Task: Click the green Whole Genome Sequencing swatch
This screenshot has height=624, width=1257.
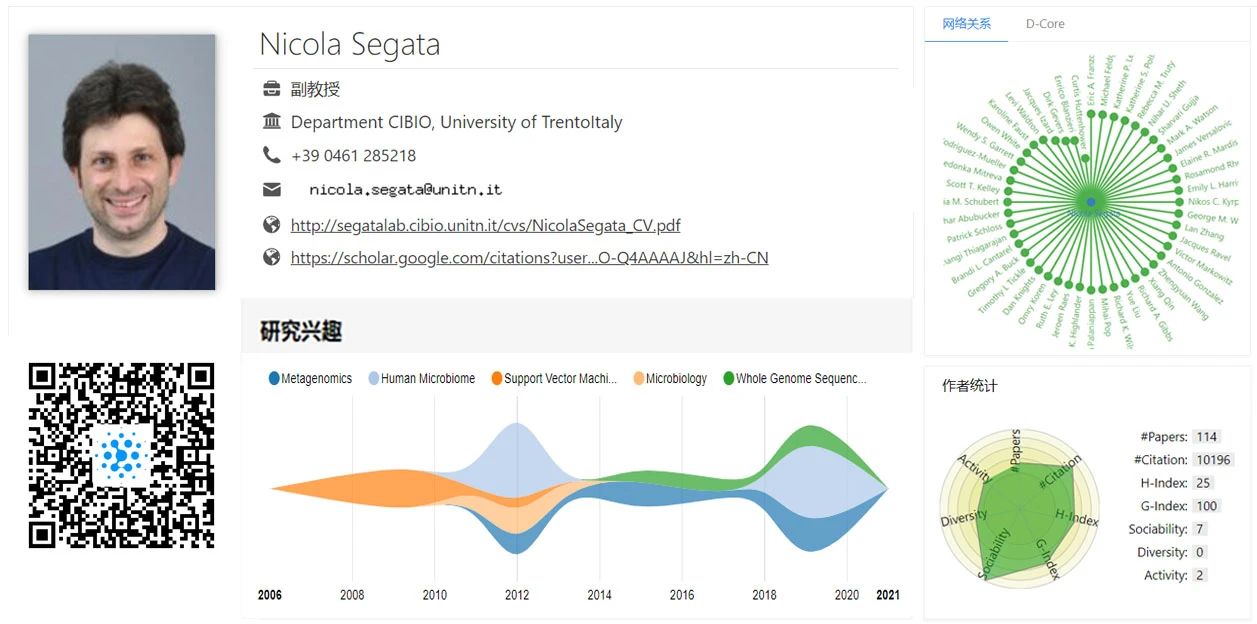Action: (728, 378)
